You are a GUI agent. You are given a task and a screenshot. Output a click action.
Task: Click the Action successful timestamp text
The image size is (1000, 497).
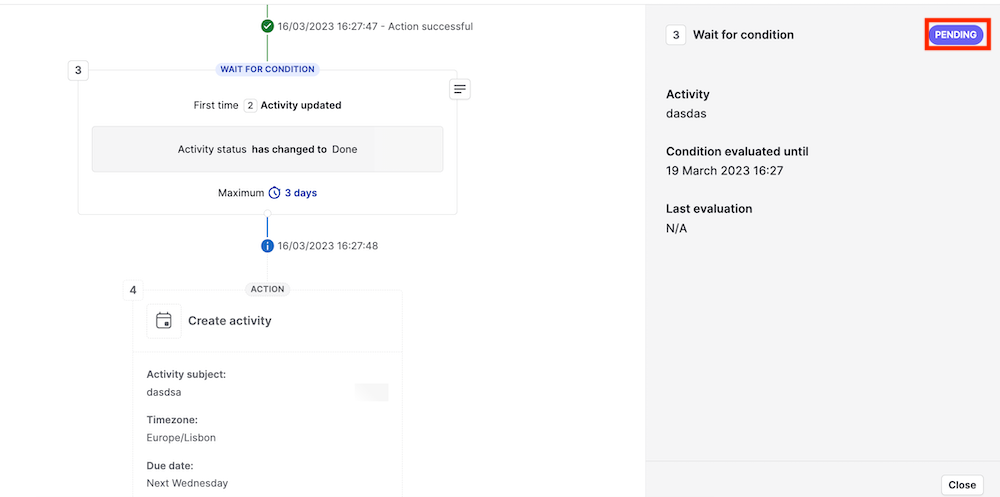tap(376, 26)
